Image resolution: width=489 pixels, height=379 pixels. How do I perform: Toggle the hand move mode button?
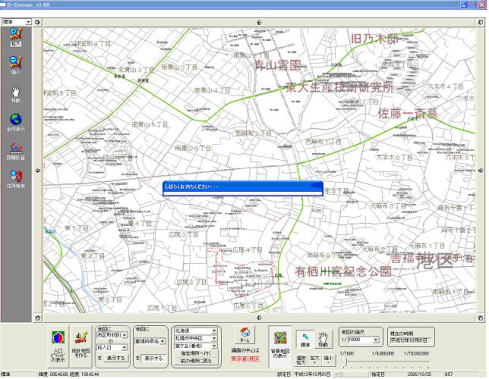pos(323,339)
